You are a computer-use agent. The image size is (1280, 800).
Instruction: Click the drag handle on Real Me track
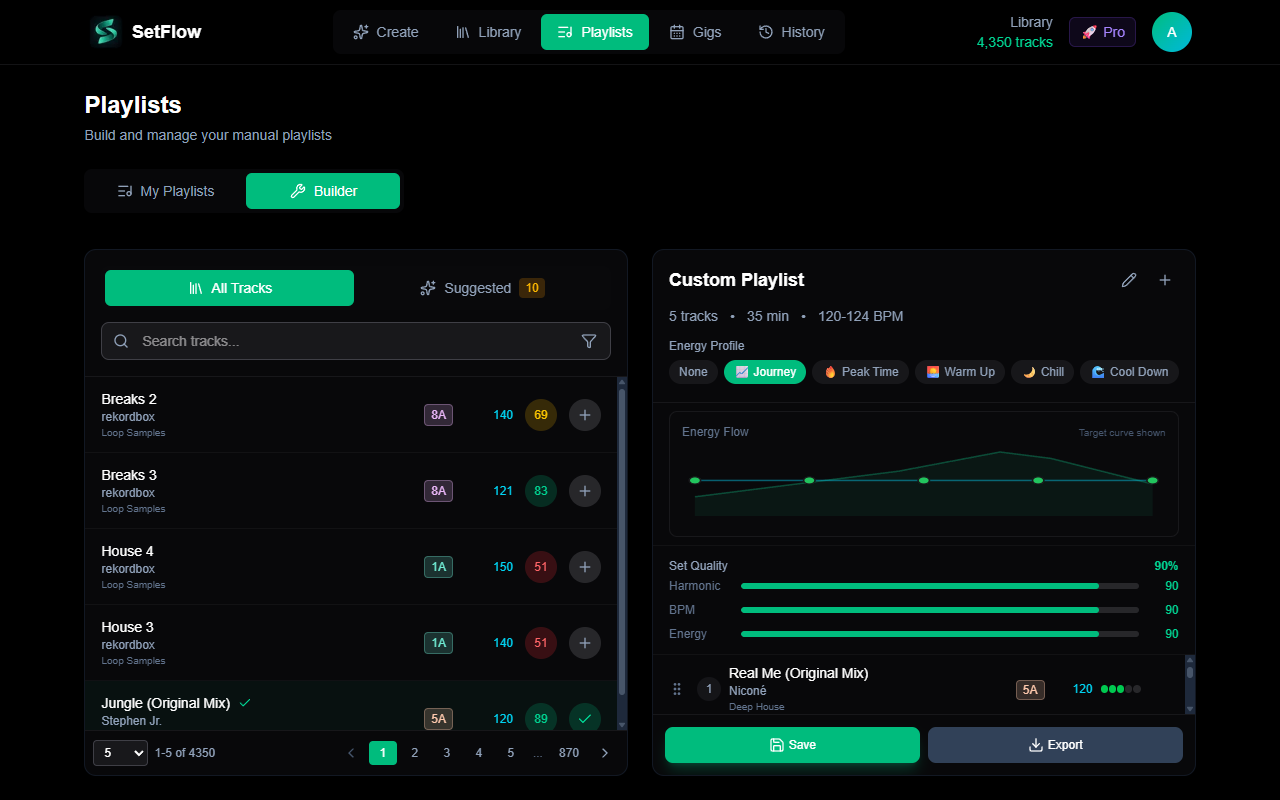pos(677,689)
